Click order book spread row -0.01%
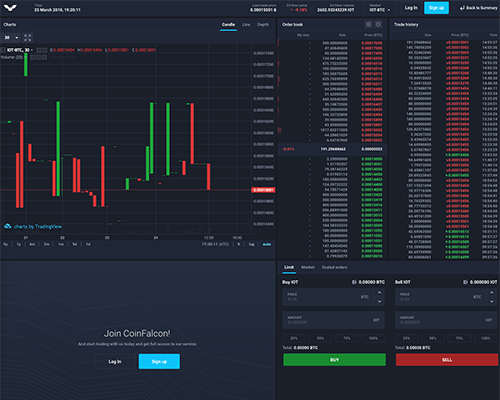Viewport: 500px width, 400px height. point(333,149)
